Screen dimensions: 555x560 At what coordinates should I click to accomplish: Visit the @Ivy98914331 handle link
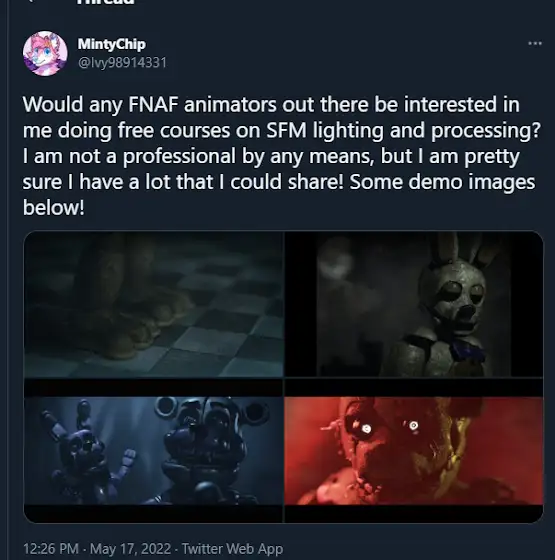(x=122, y=63)
